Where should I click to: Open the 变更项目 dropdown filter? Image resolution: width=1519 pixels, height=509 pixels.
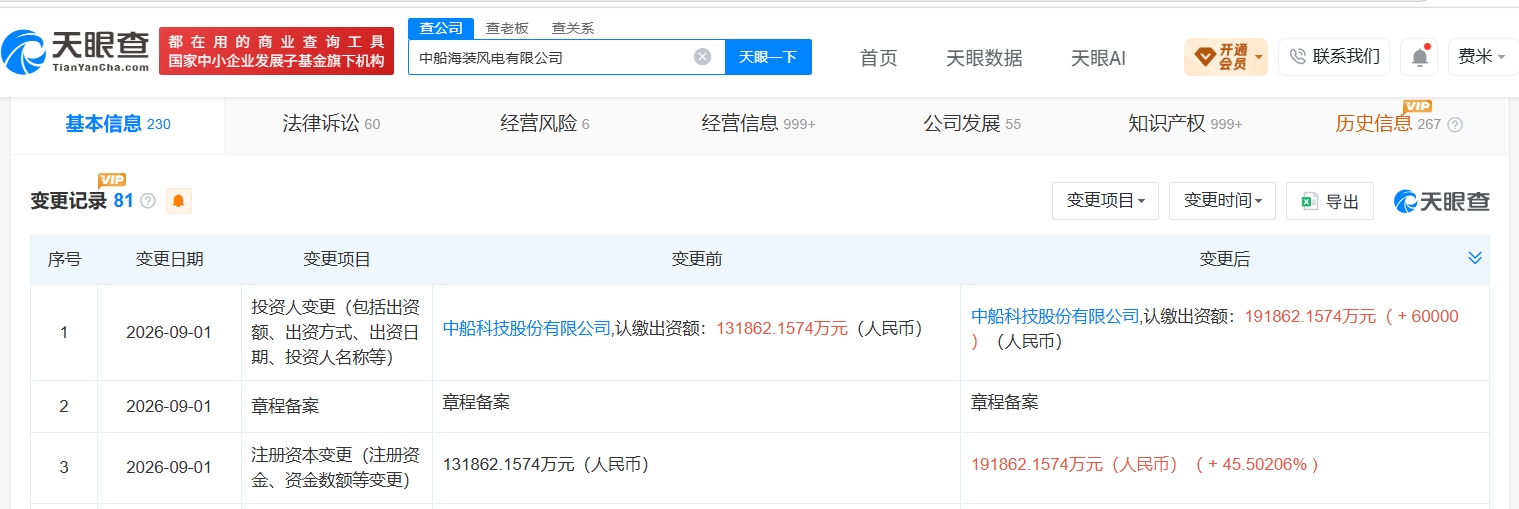[x=1105, y=201]
